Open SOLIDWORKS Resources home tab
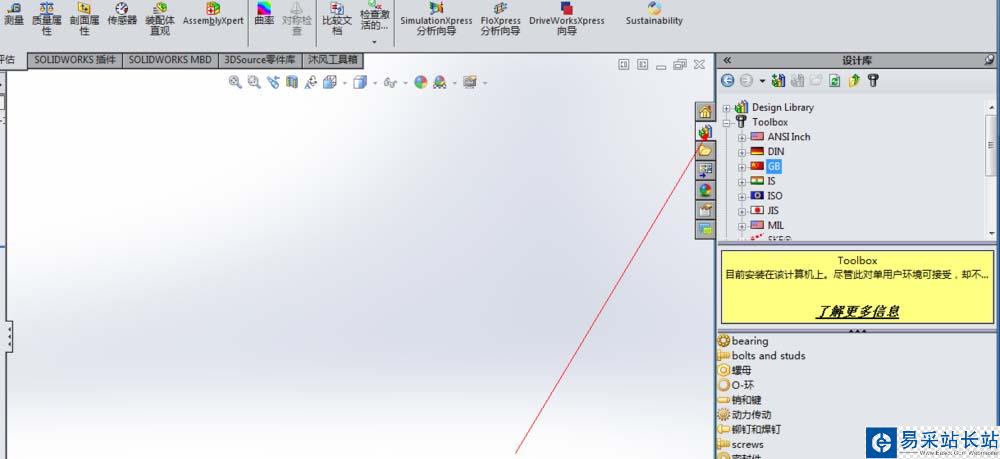This screenshot has height=459, width=1000. tap(705, 112)
